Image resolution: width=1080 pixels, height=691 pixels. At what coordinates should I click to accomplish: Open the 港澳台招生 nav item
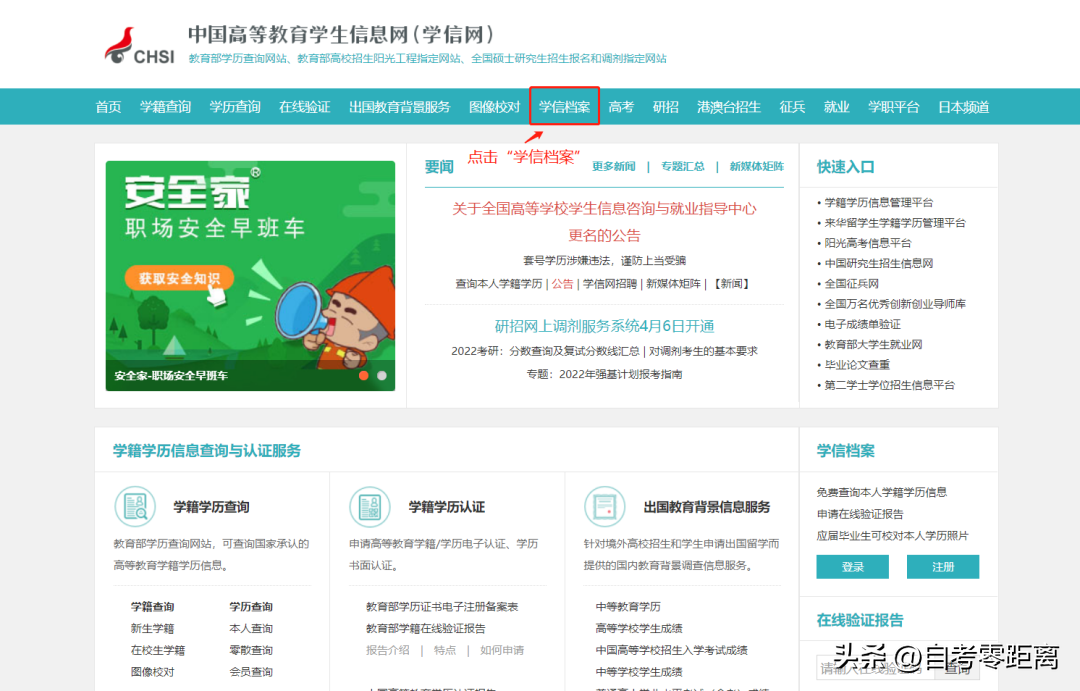pyautogui.click(x=729, y=107)
